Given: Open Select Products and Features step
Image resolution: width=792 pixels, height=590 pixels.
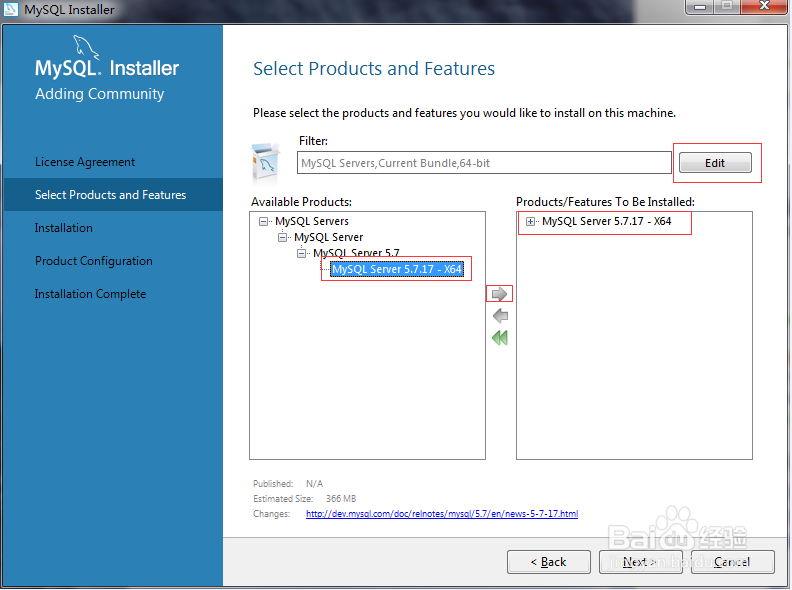Looking at the screenshot, I should pos(113,194).
